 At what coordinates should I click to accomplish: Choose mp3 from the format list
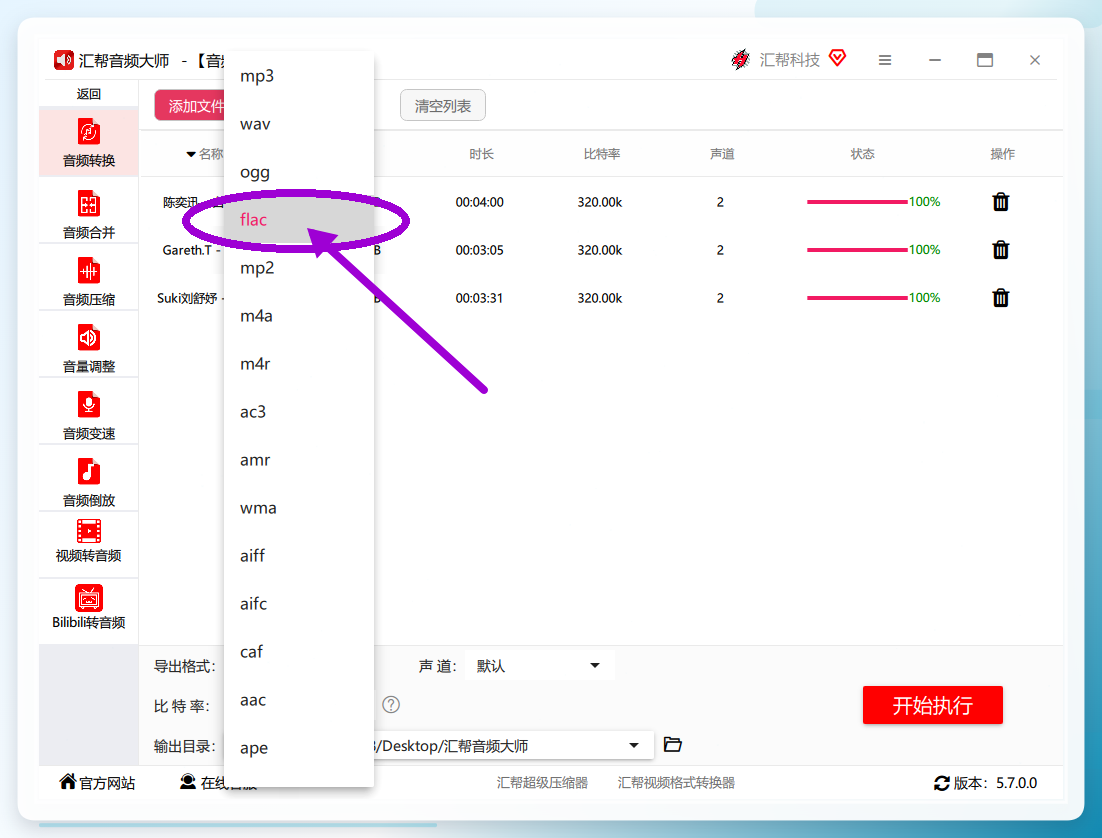(299, 76)
